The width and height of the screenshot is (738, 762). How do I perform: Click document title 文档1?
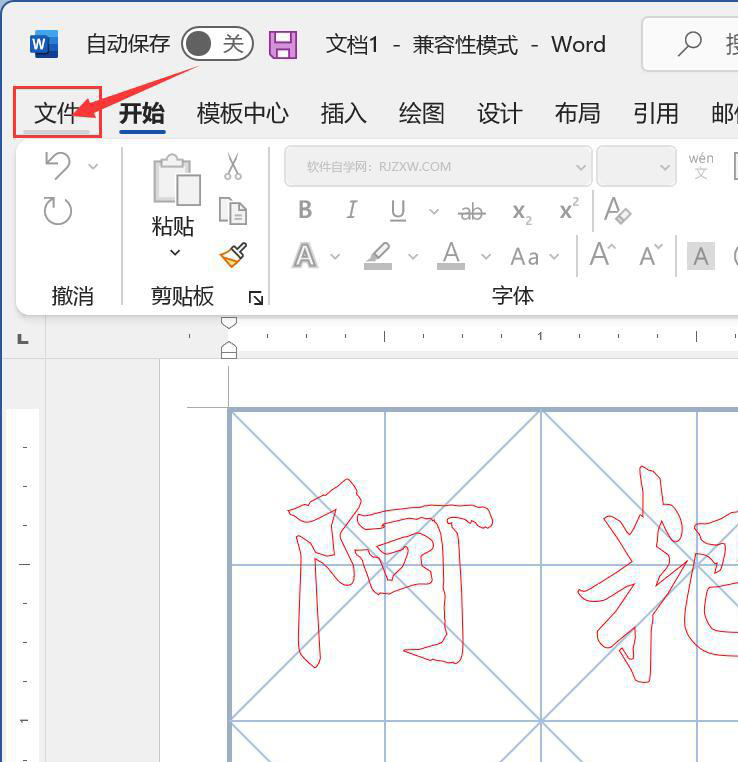352,45
